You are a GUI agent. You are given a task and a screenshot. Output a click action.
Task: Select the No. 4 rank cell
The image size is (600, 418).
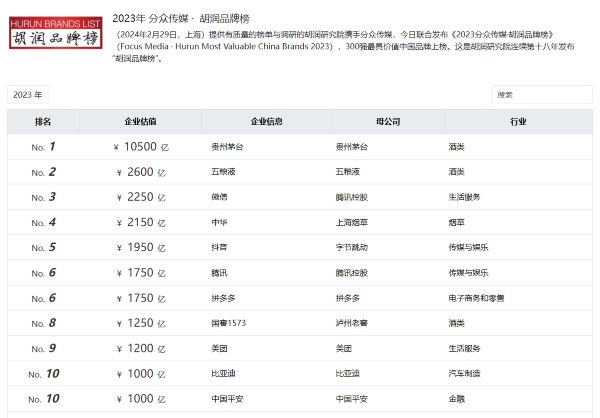(43, 222)
